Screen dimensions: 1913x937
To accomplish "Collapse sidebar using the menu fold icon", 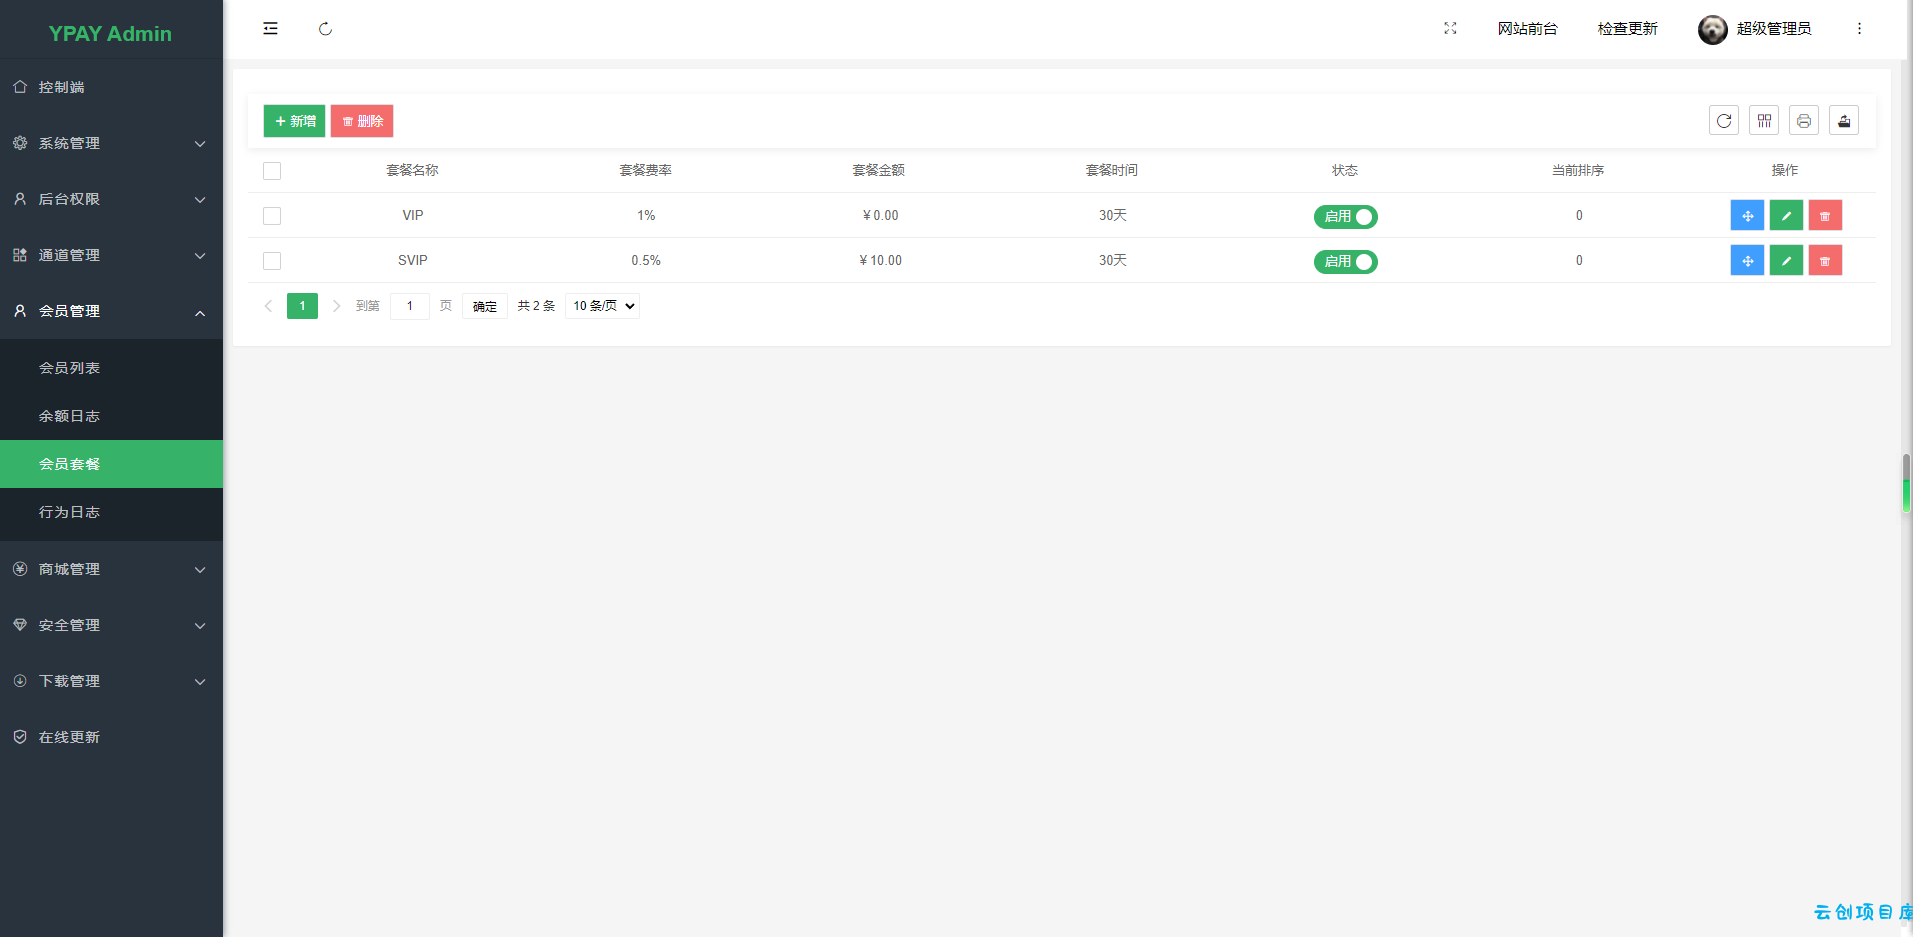I will coord(270,29).
